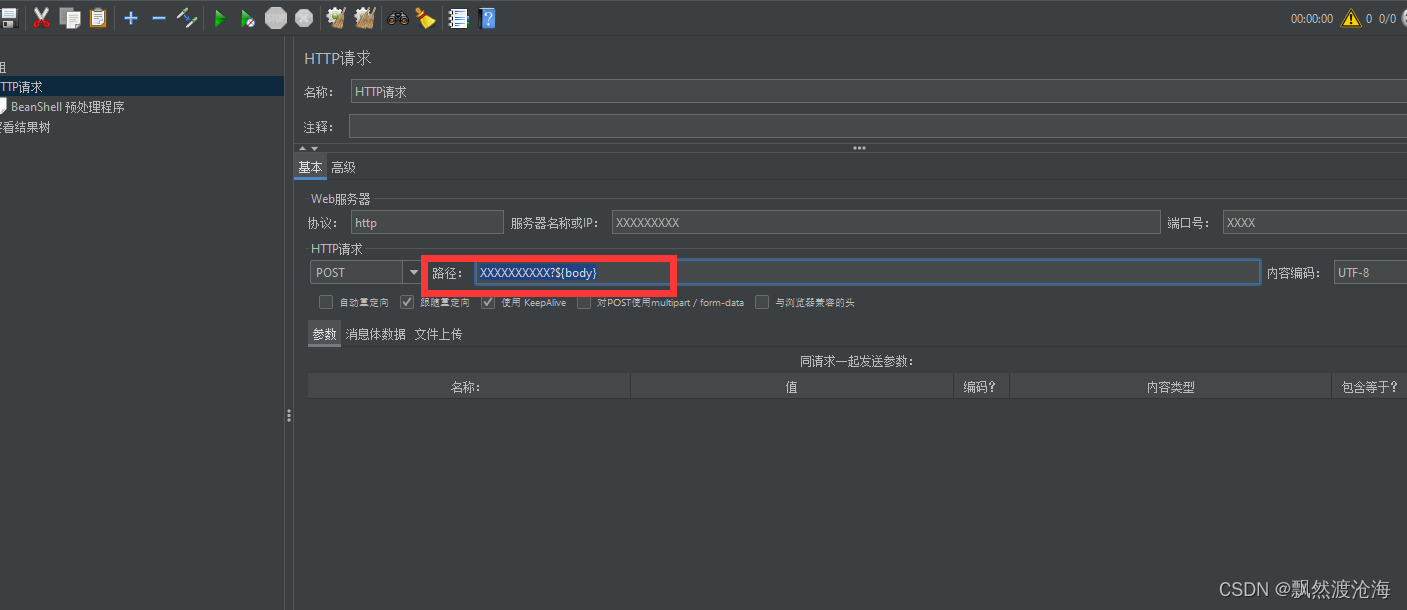Image resolution: width=1407 pixels, height=610 pixels.
Task: Click the 名称 column header in parameters table
Action: [468, 387]
